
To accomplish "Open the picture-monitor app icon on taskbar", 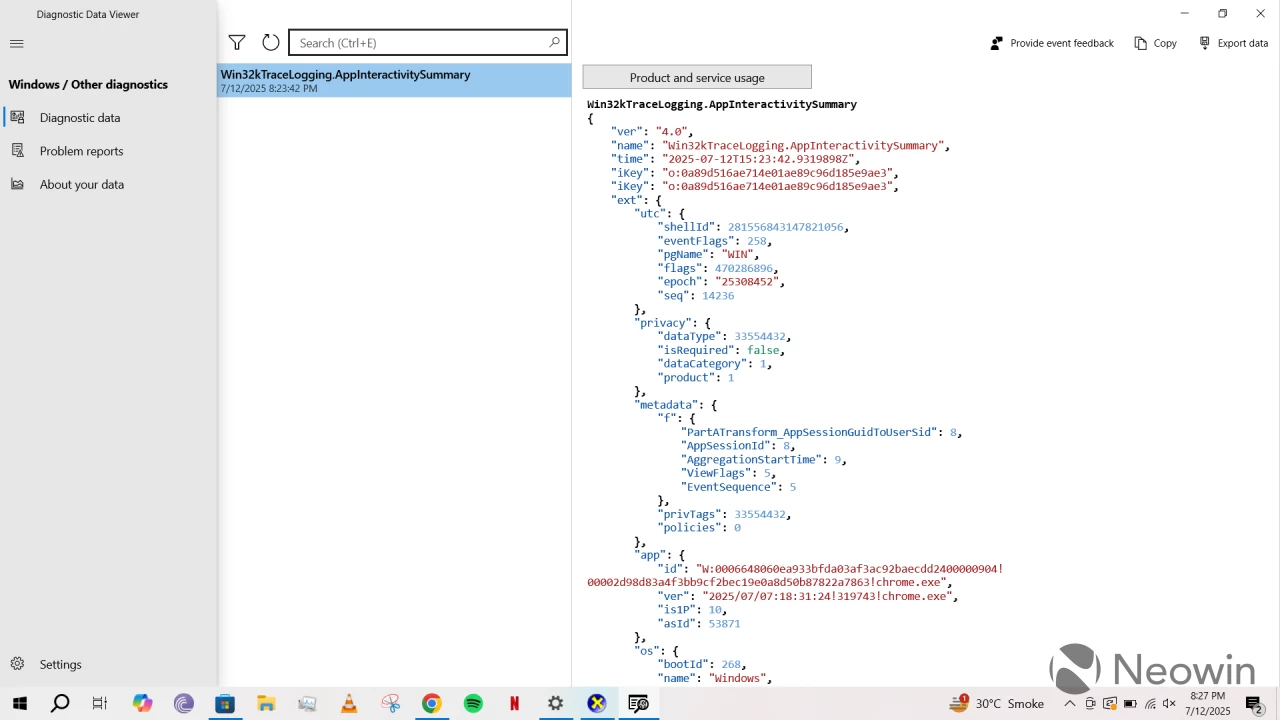I will point(307,703).
